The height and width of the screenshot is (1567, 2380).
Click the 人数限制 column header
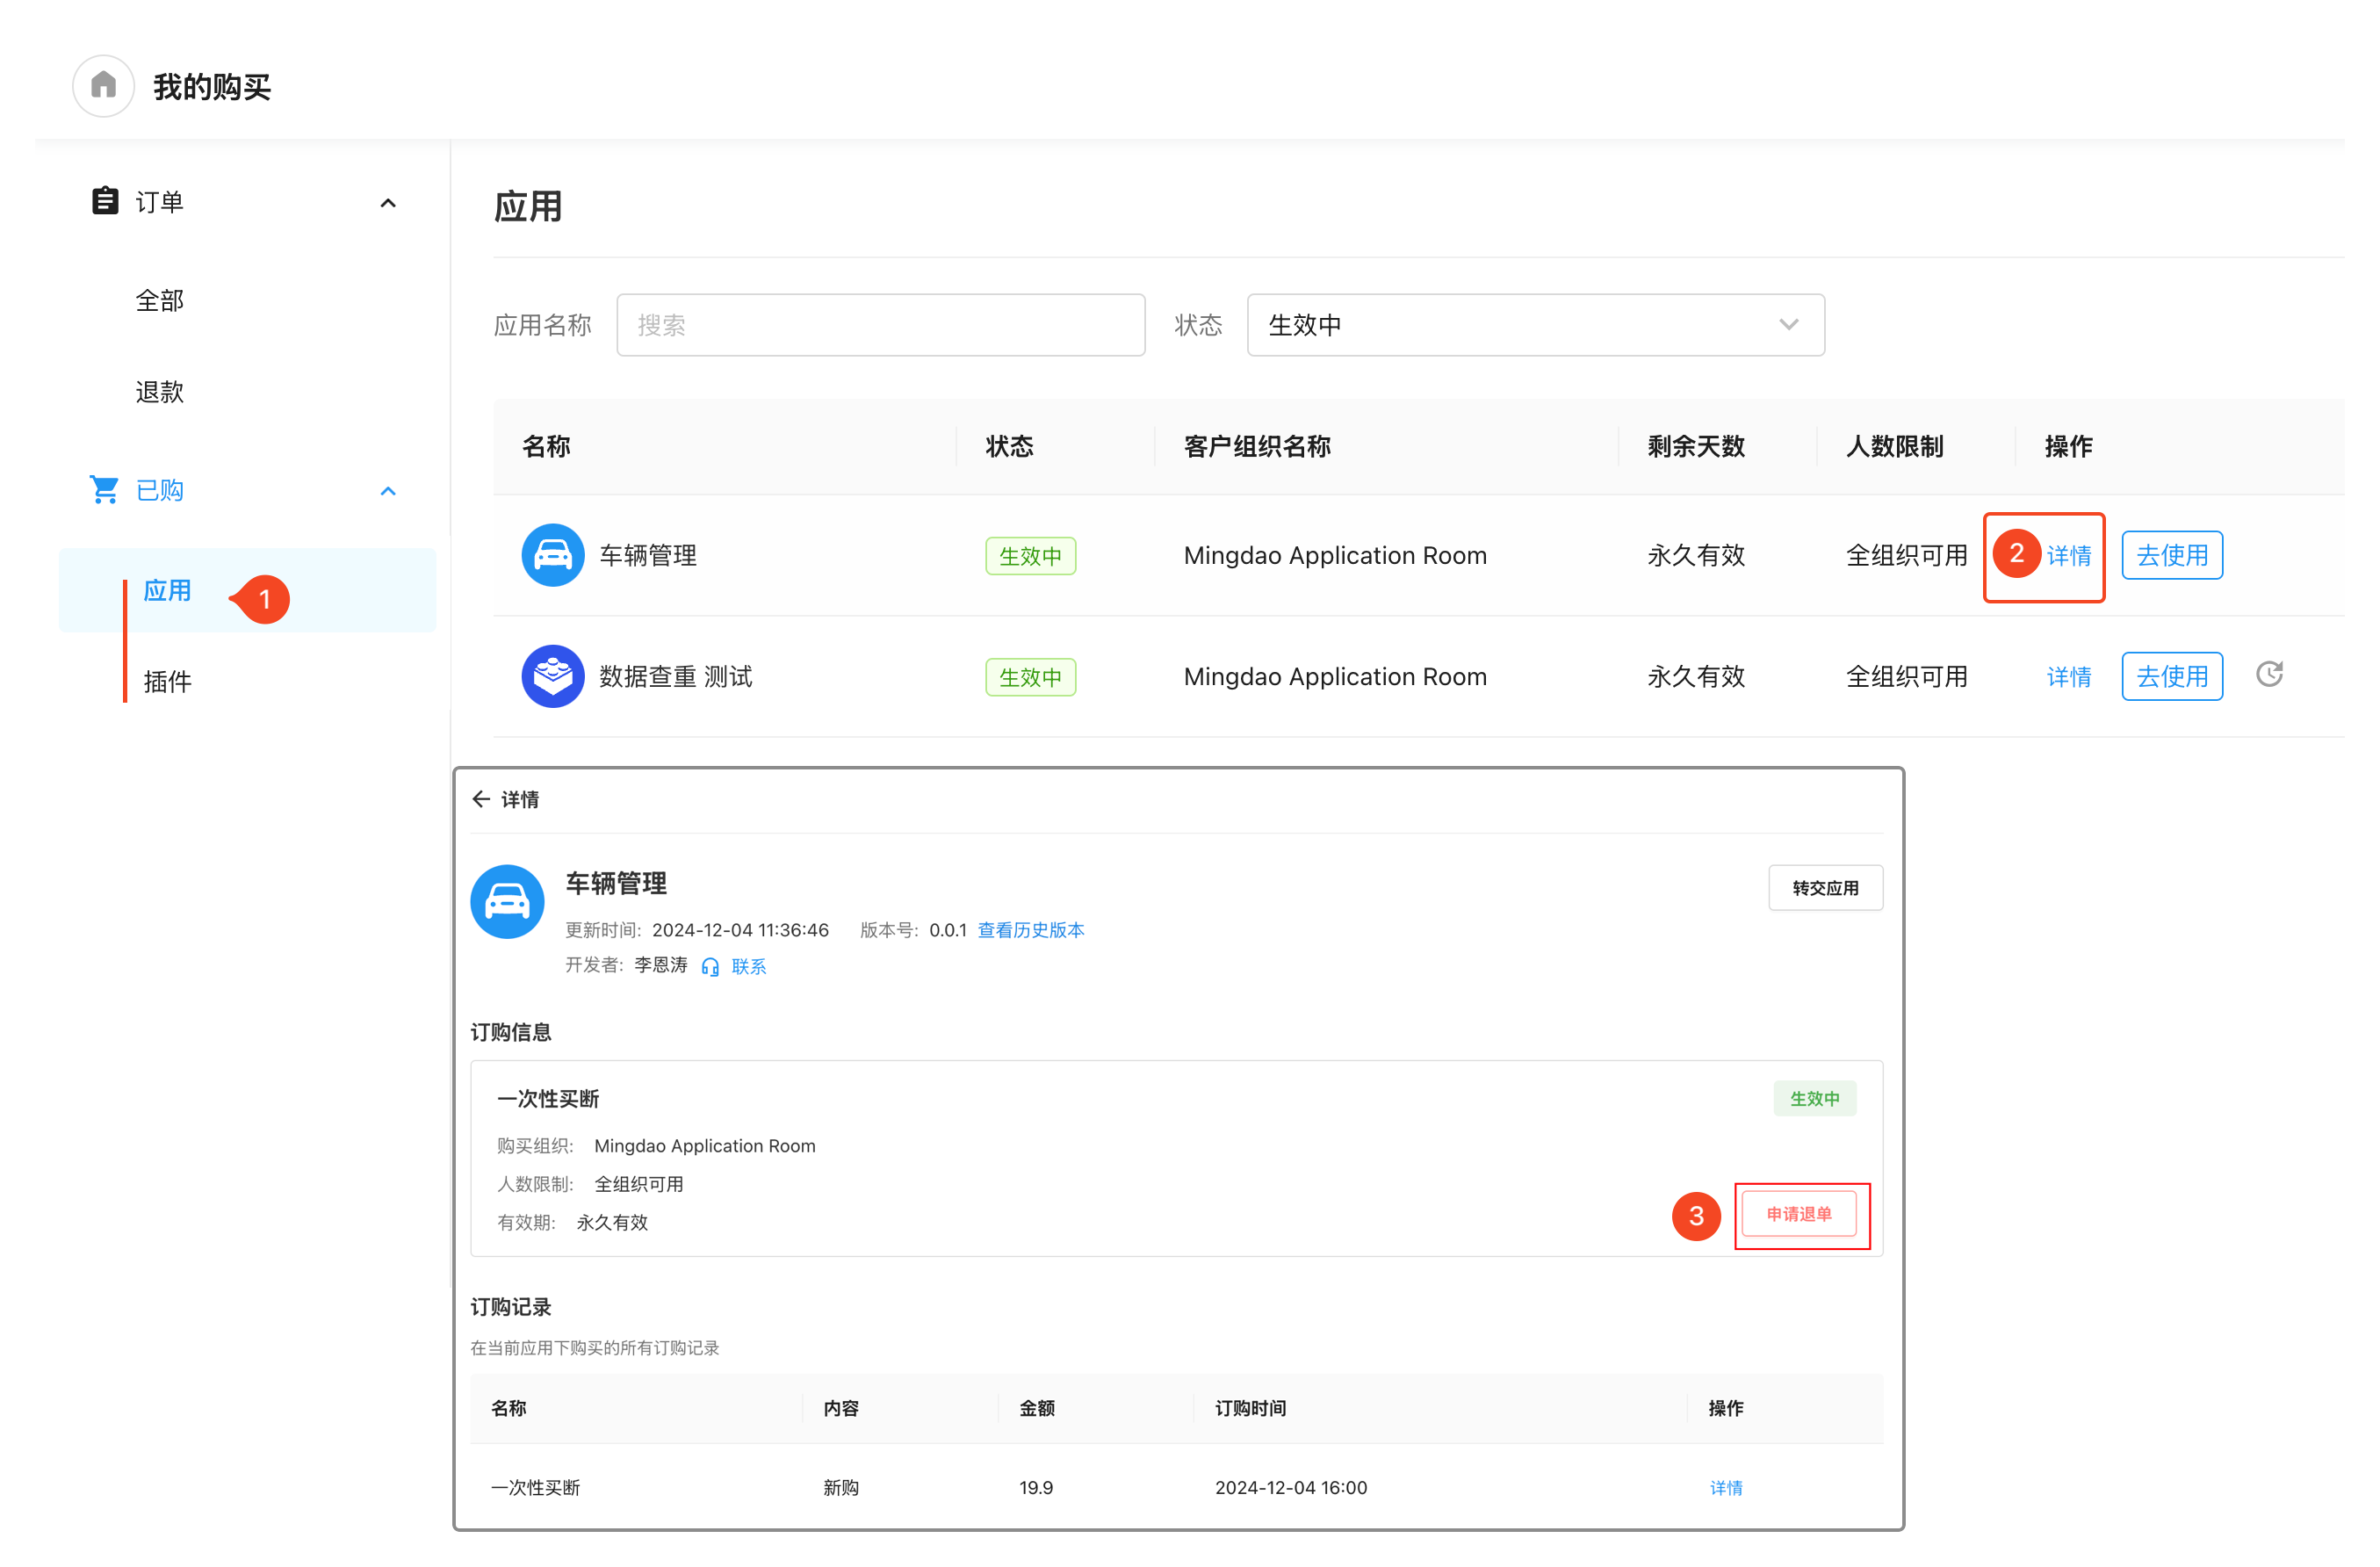pyautogui.click(x=1894, y=447)
